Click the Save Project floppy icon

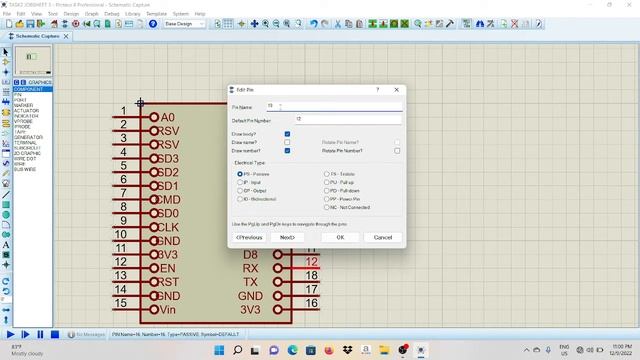30,24
